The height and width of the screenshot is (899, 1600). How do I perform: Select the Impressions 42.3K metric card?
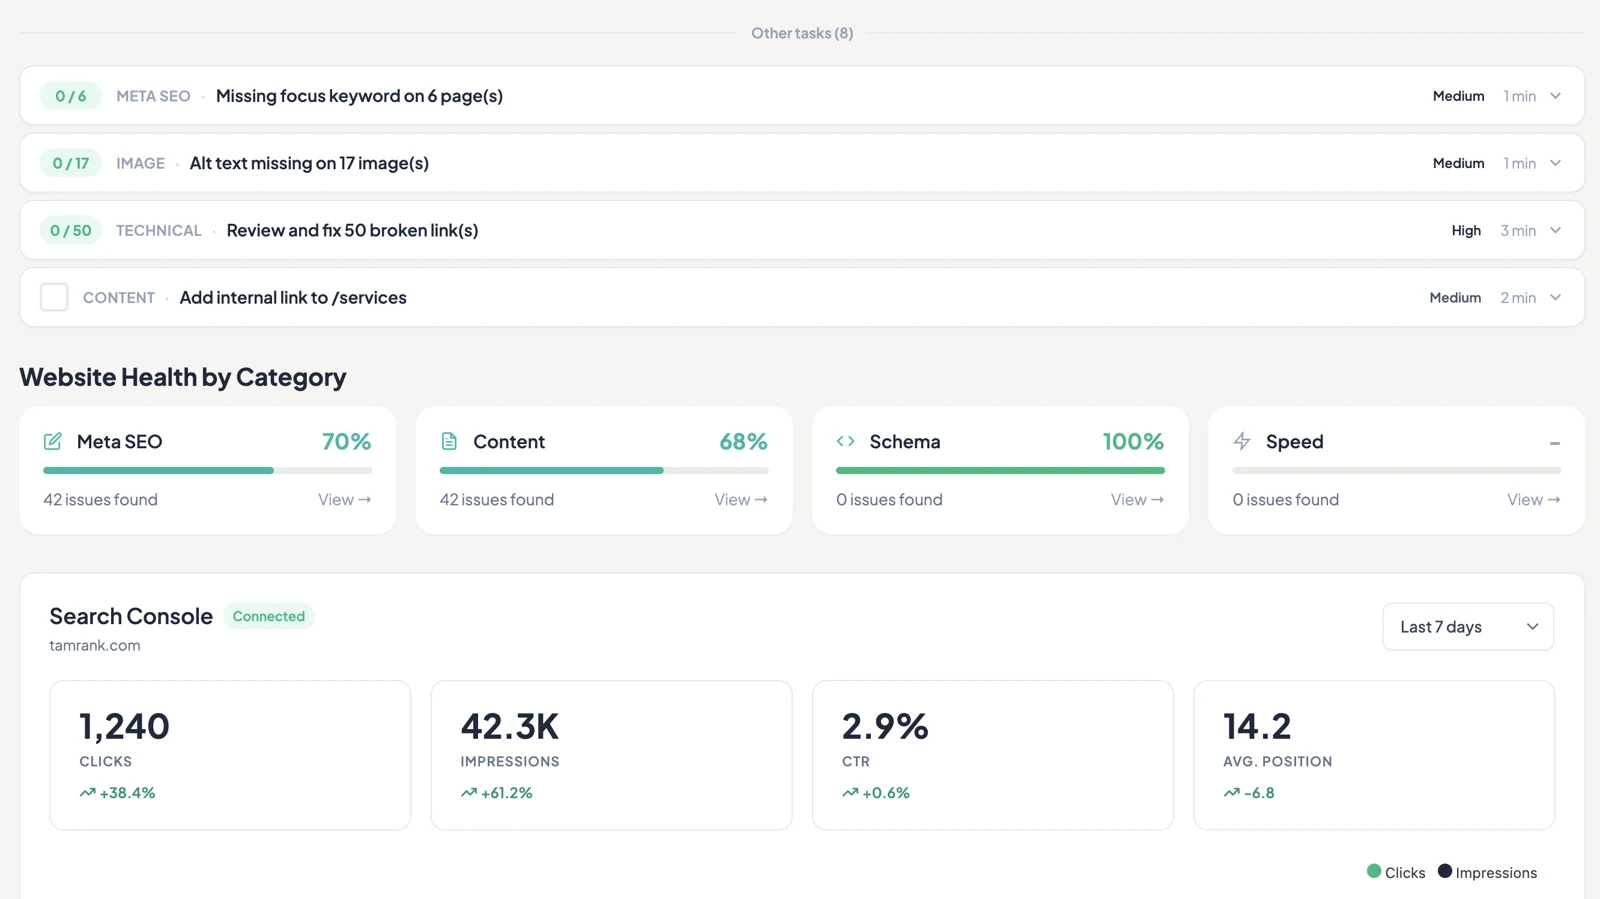coord(611,755)
